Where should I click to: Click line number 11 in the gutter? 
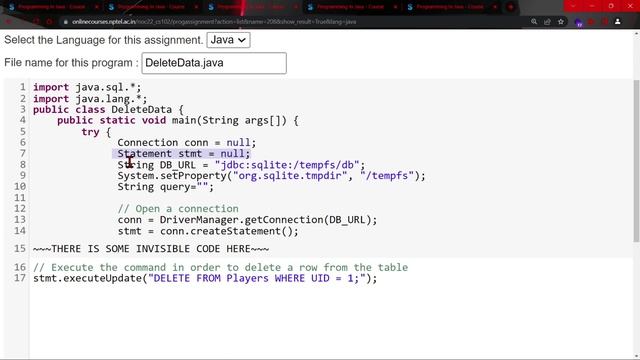click(x=20, y=198)
